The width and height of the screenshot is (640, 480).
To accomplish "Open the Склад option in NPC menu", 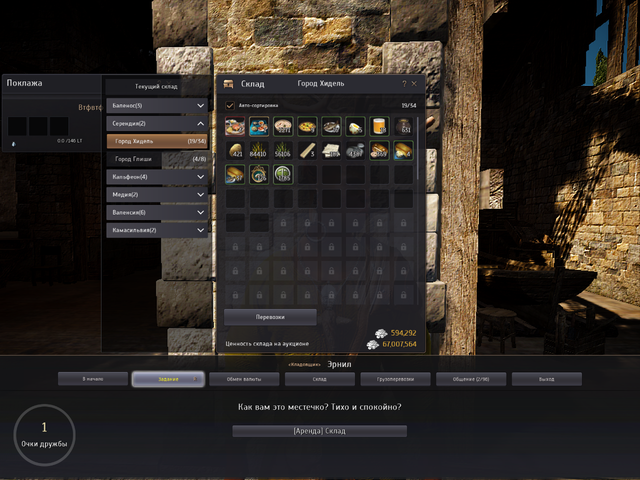I will (320, 379).
